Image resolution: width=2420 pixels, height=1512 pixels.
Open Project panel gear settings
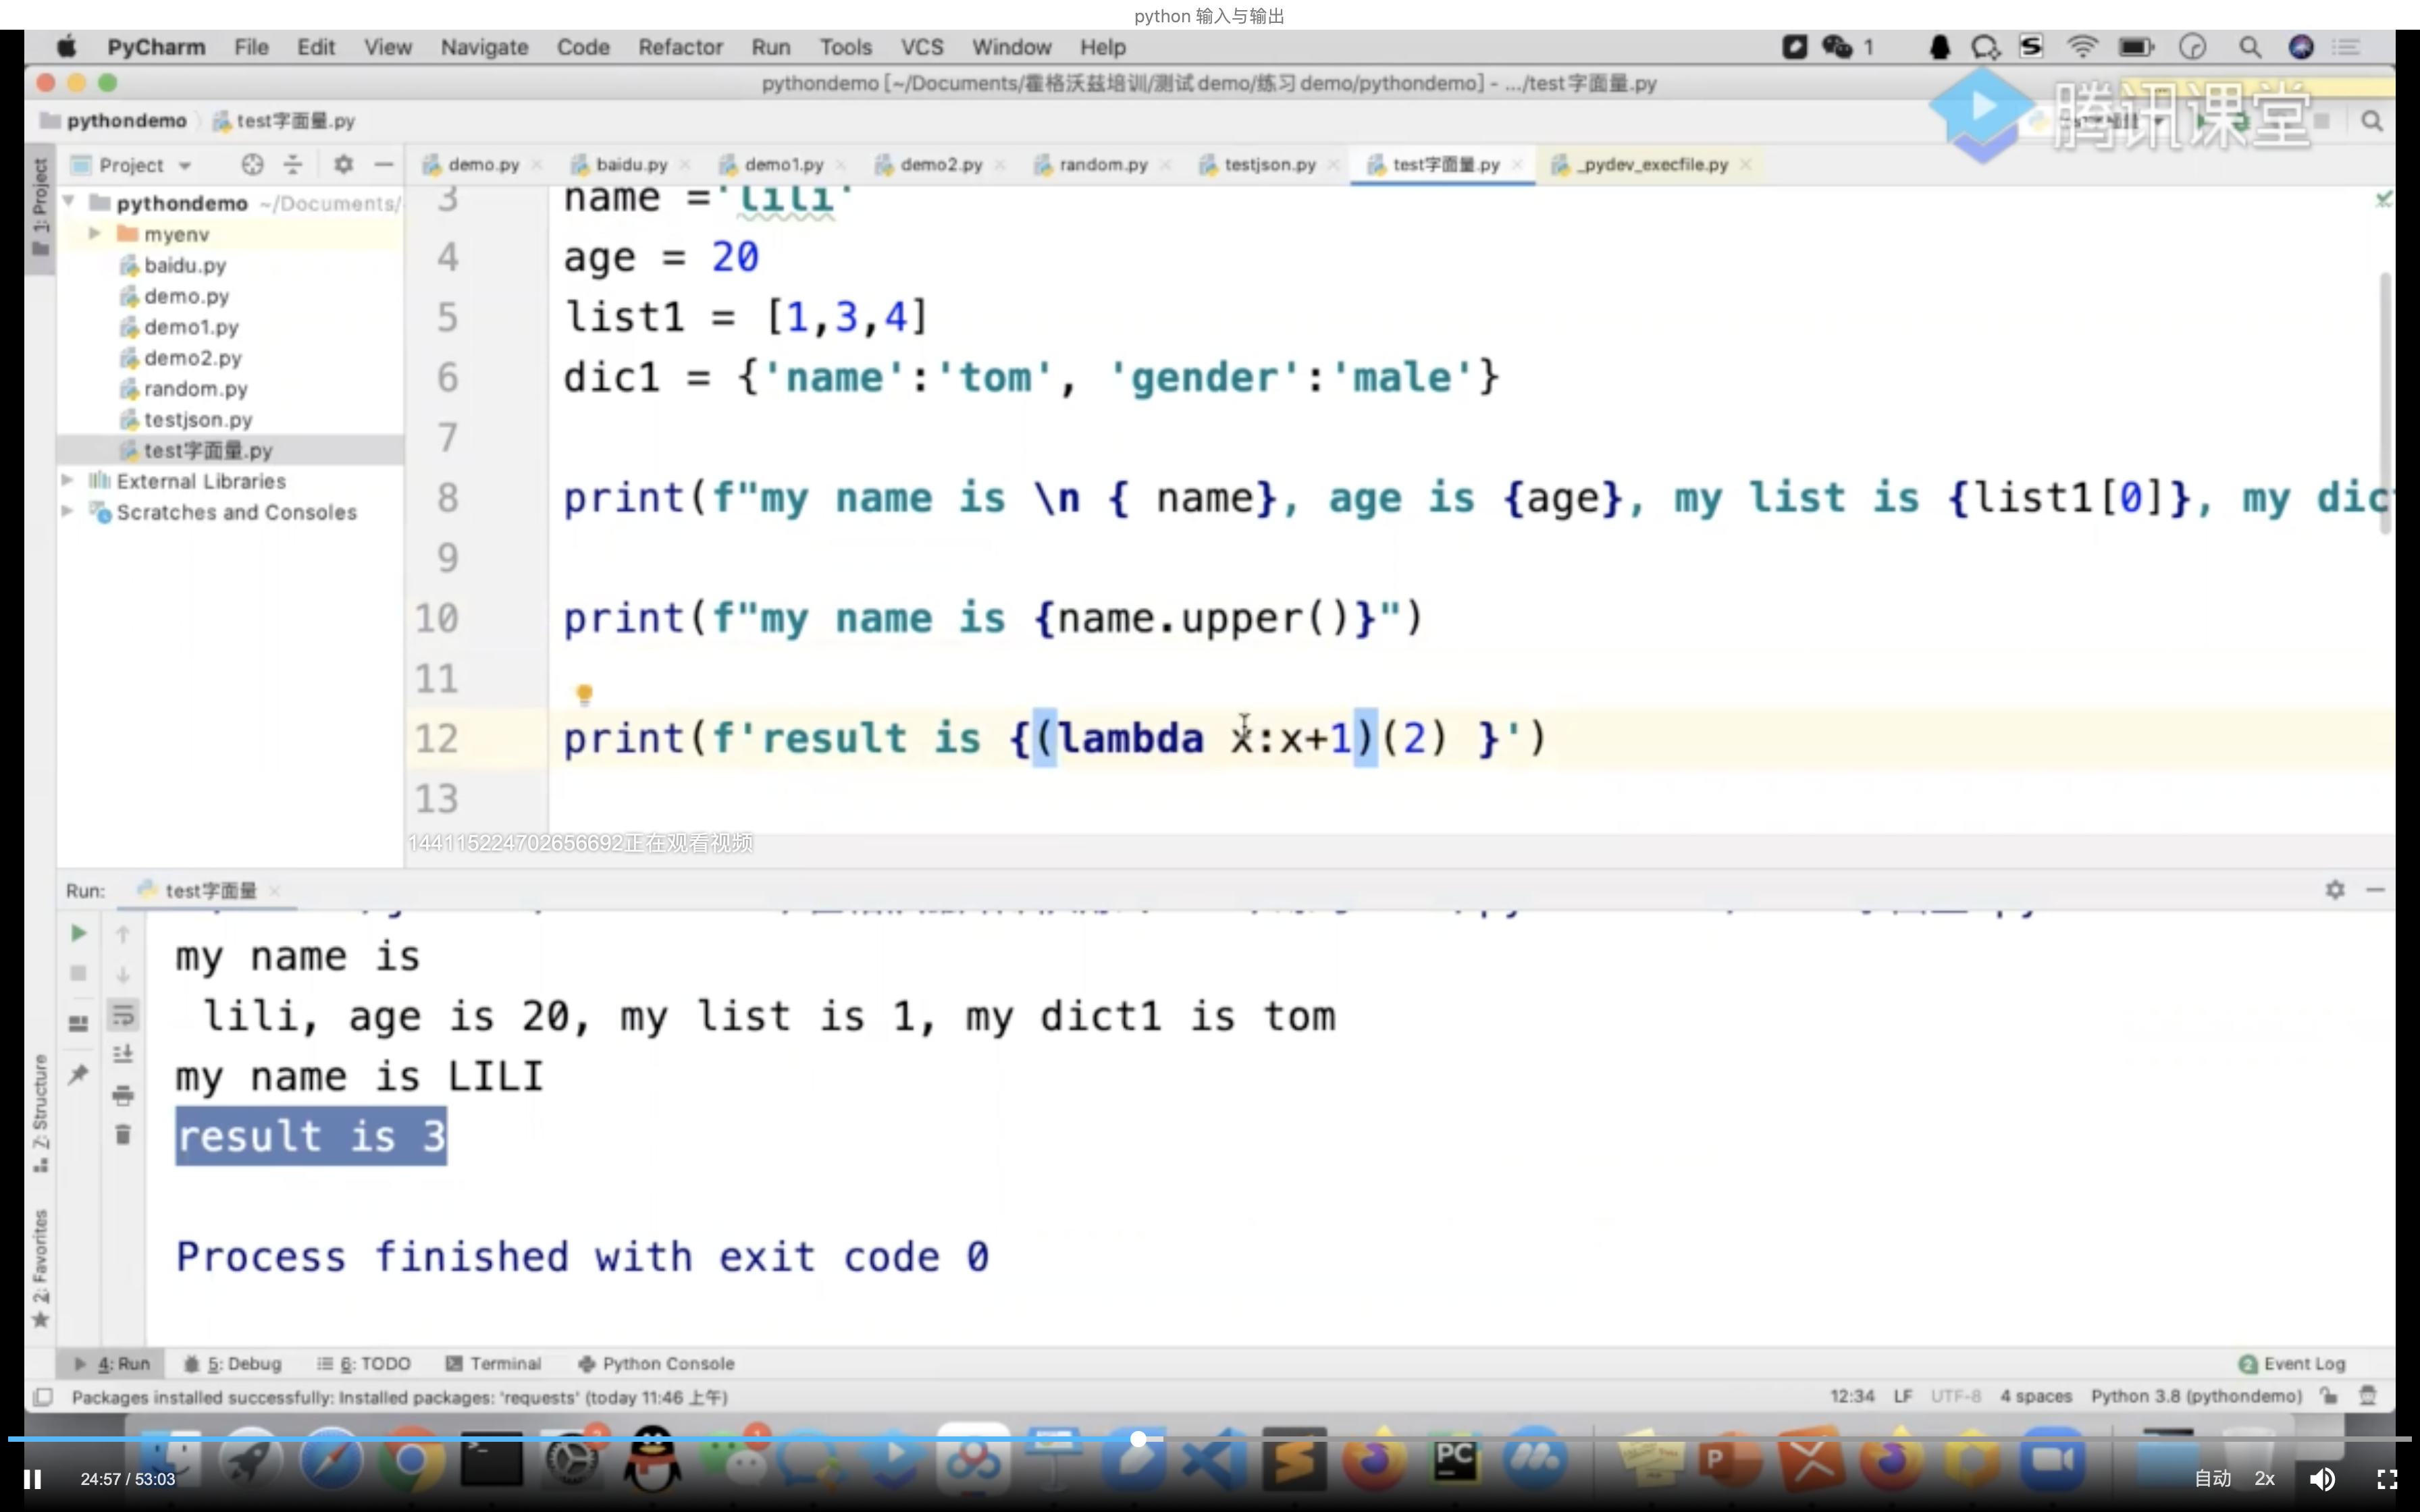click(x=343, y=165)
